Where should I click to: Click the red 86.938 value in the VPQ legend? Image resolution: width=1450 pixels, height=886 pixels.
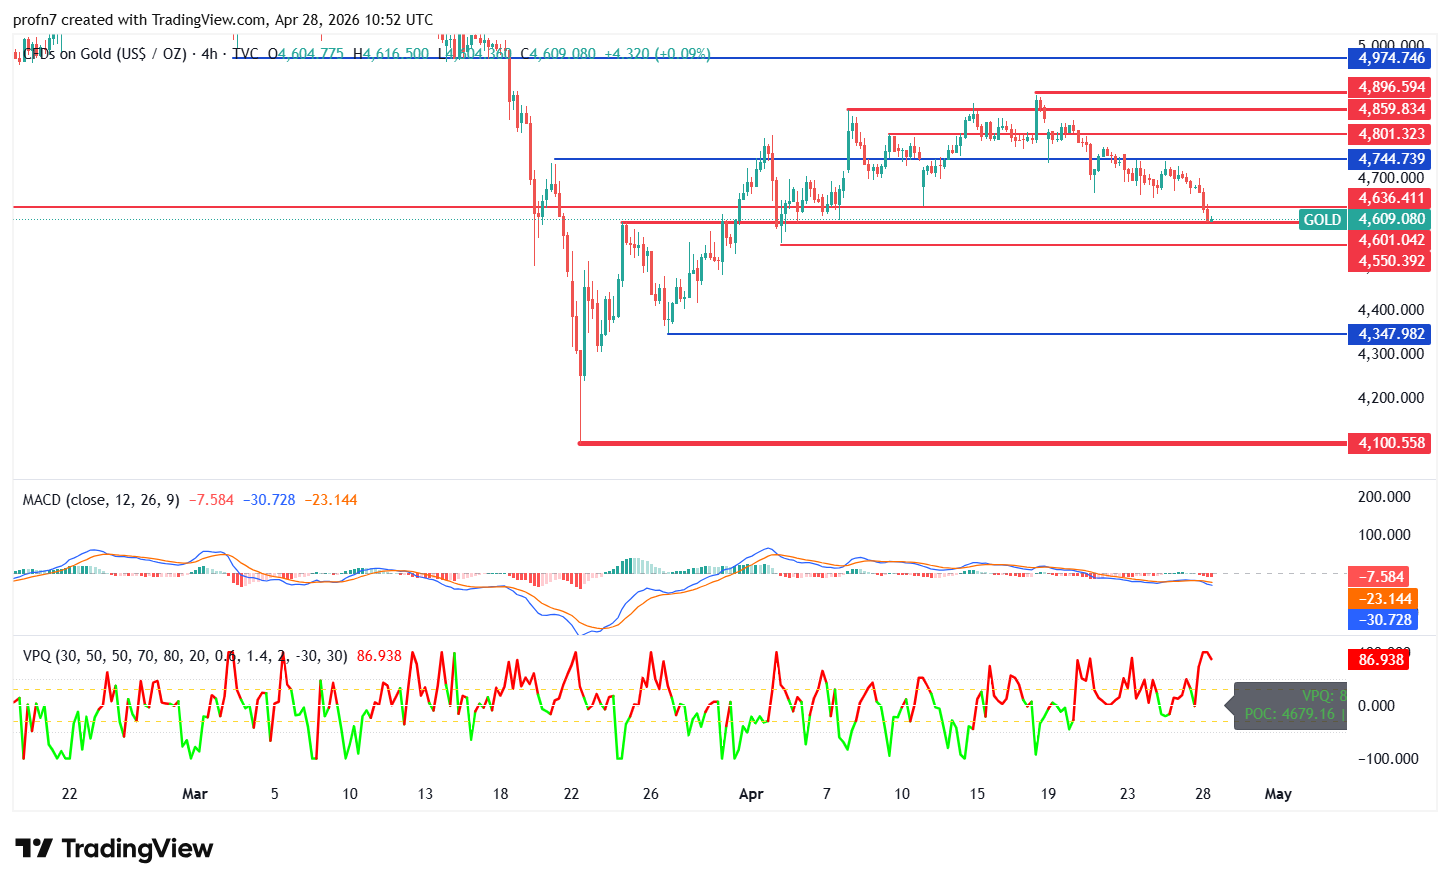[379, 656]
